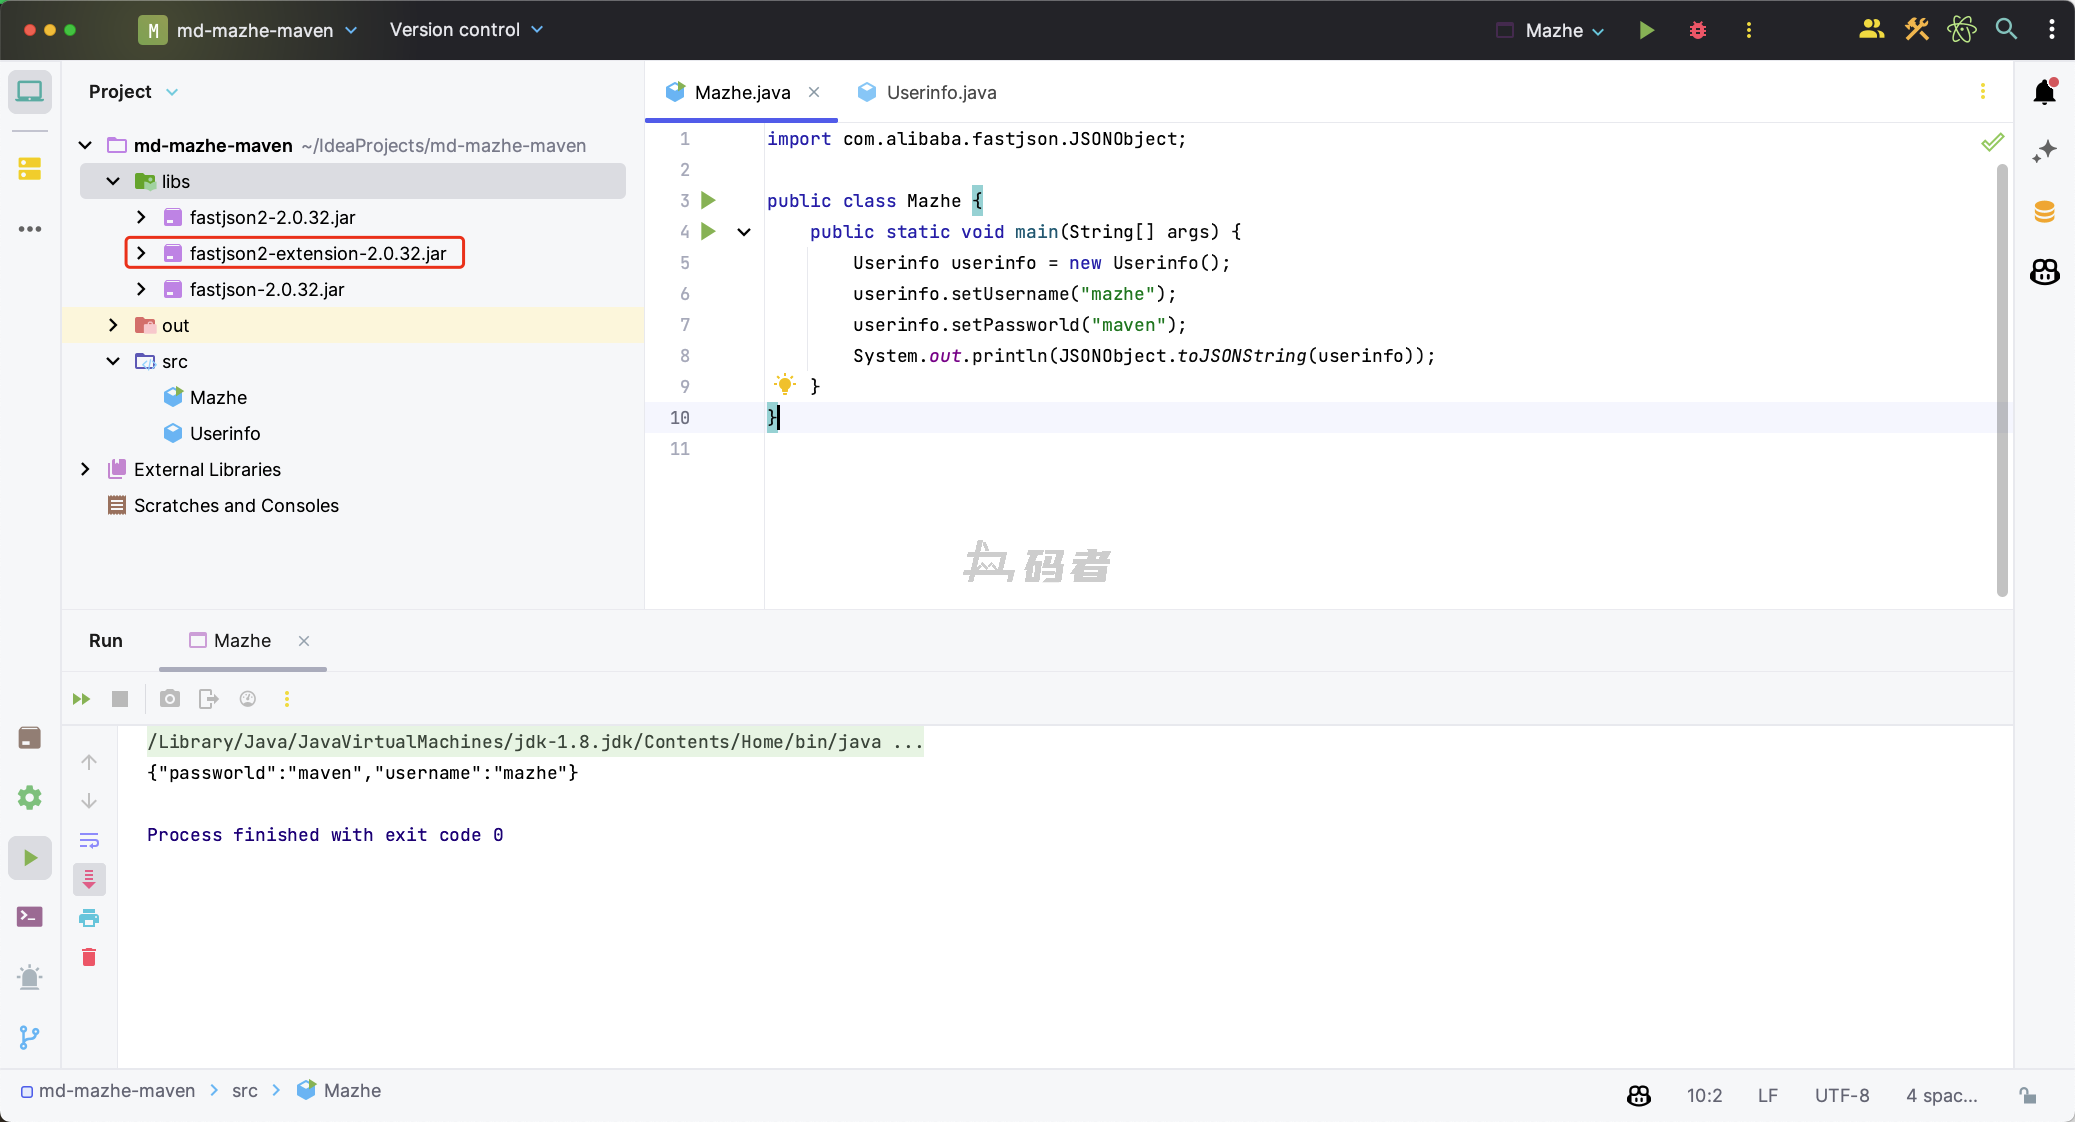Click the red trash Clear All icon
The height and width of the screenshot is (1122, 2075).
pos(89,957)
